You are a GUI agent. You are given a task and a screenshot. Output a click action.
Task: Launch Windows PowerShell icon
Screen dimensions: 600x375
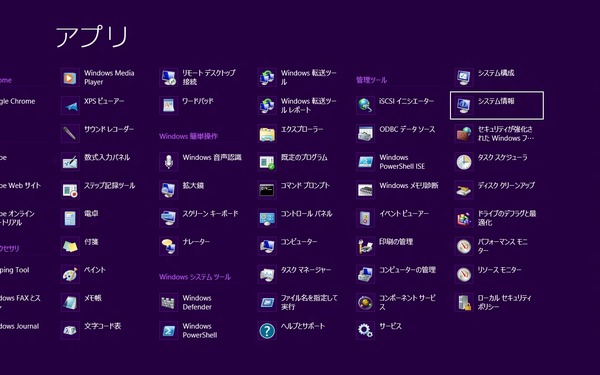[168, 331]
